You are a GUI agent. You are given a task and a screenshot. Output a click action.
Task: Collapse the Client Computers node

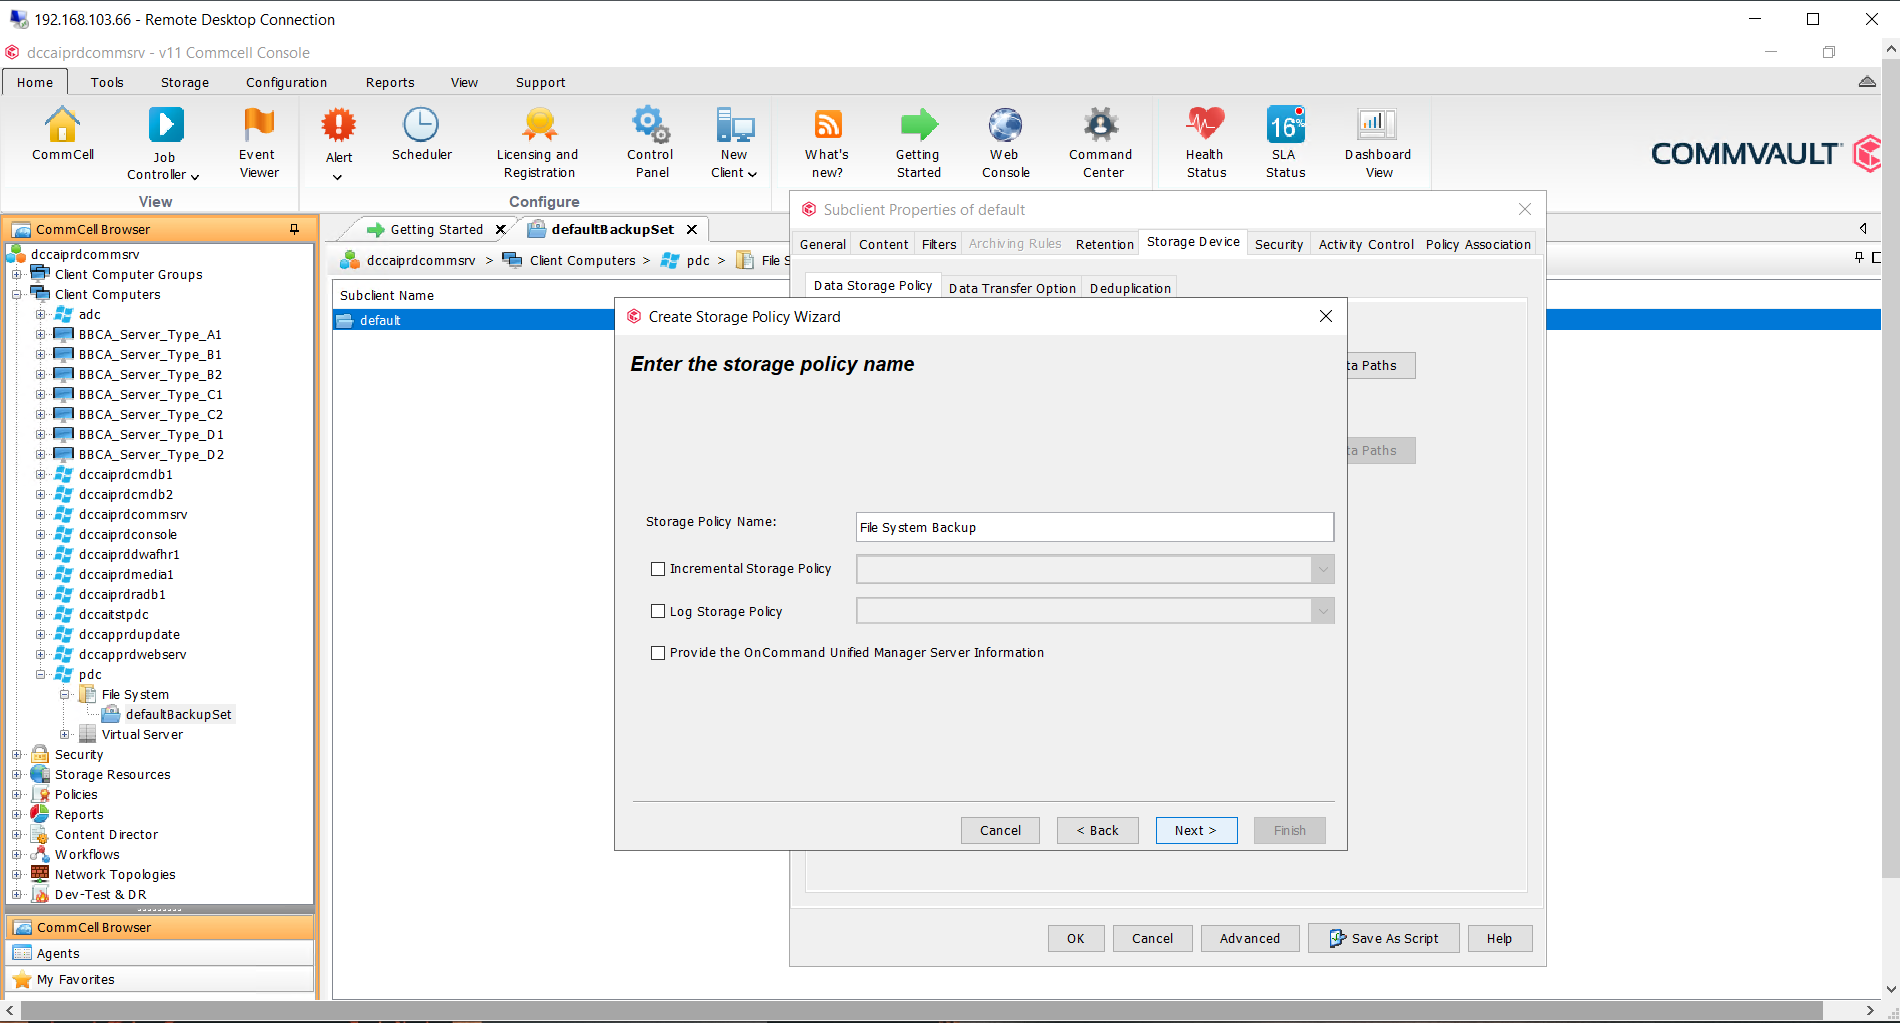click(x=17, y=294)
